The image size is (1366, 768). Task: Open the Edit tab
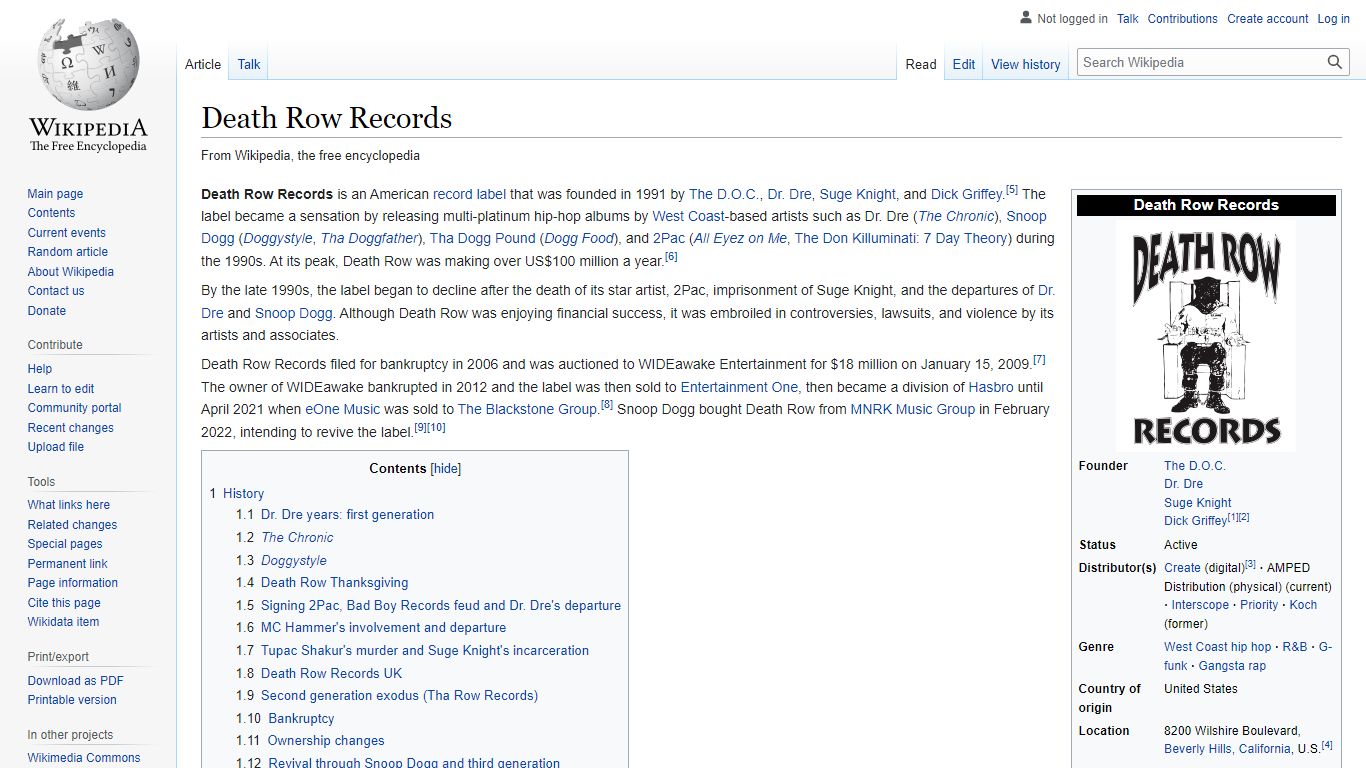[x=964, y=64]
